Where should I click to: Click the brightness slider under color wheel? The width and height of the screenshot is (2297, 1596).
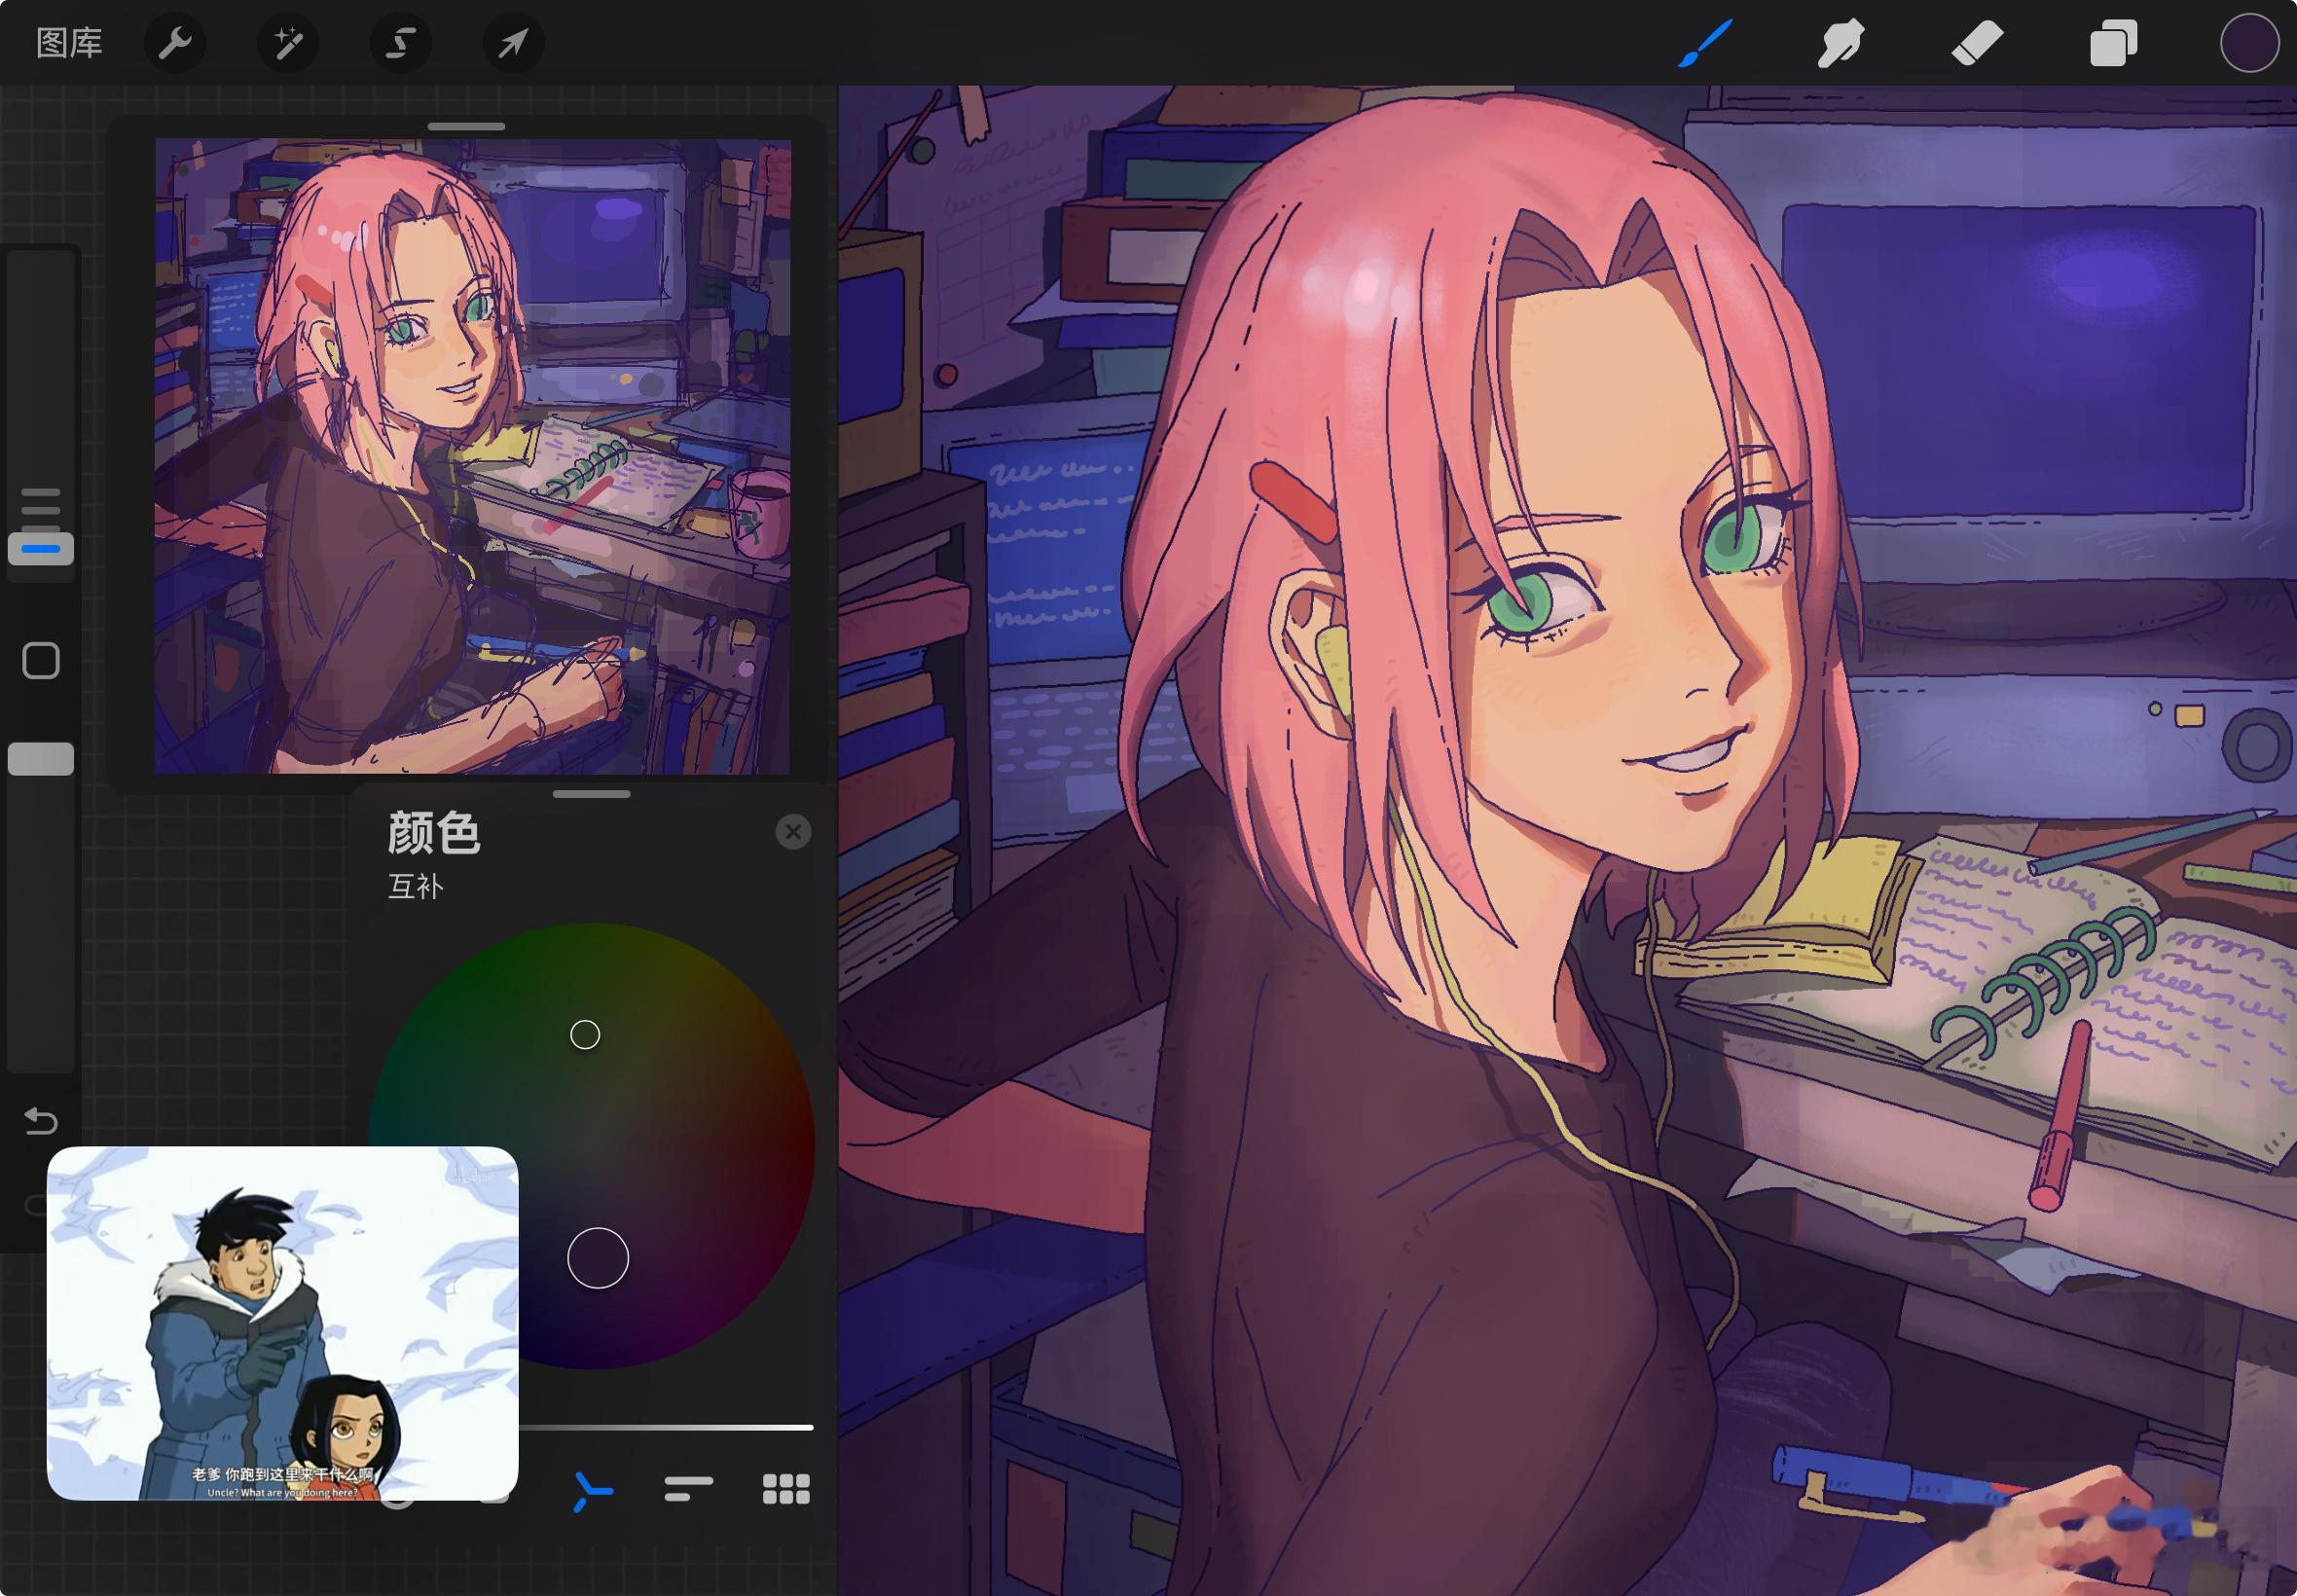(x=665, y=1427)
